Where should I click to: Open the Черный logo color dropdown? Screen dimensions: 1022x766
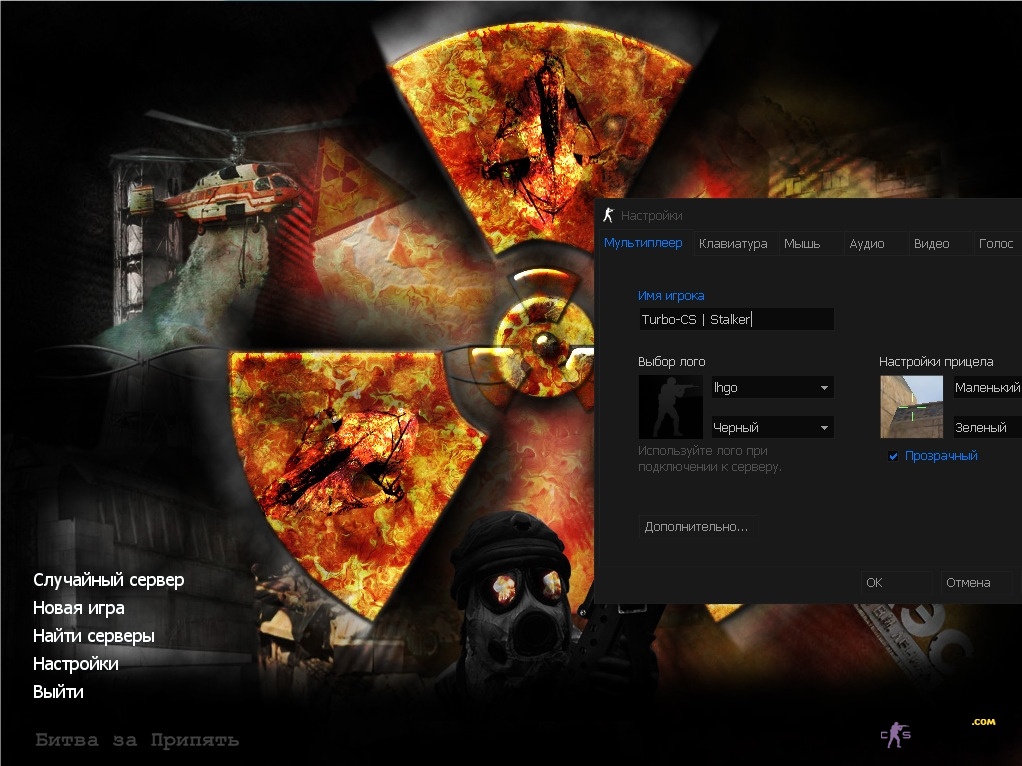[x=772, y=428]
